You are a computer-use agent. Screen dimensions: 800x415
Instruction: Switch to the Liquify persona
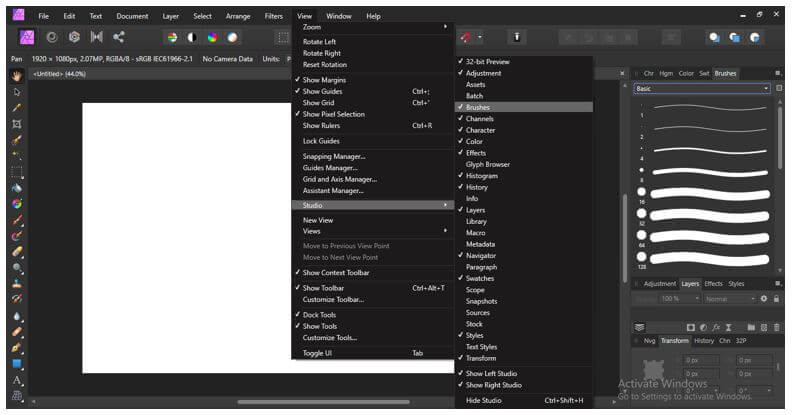pos(52,37)
